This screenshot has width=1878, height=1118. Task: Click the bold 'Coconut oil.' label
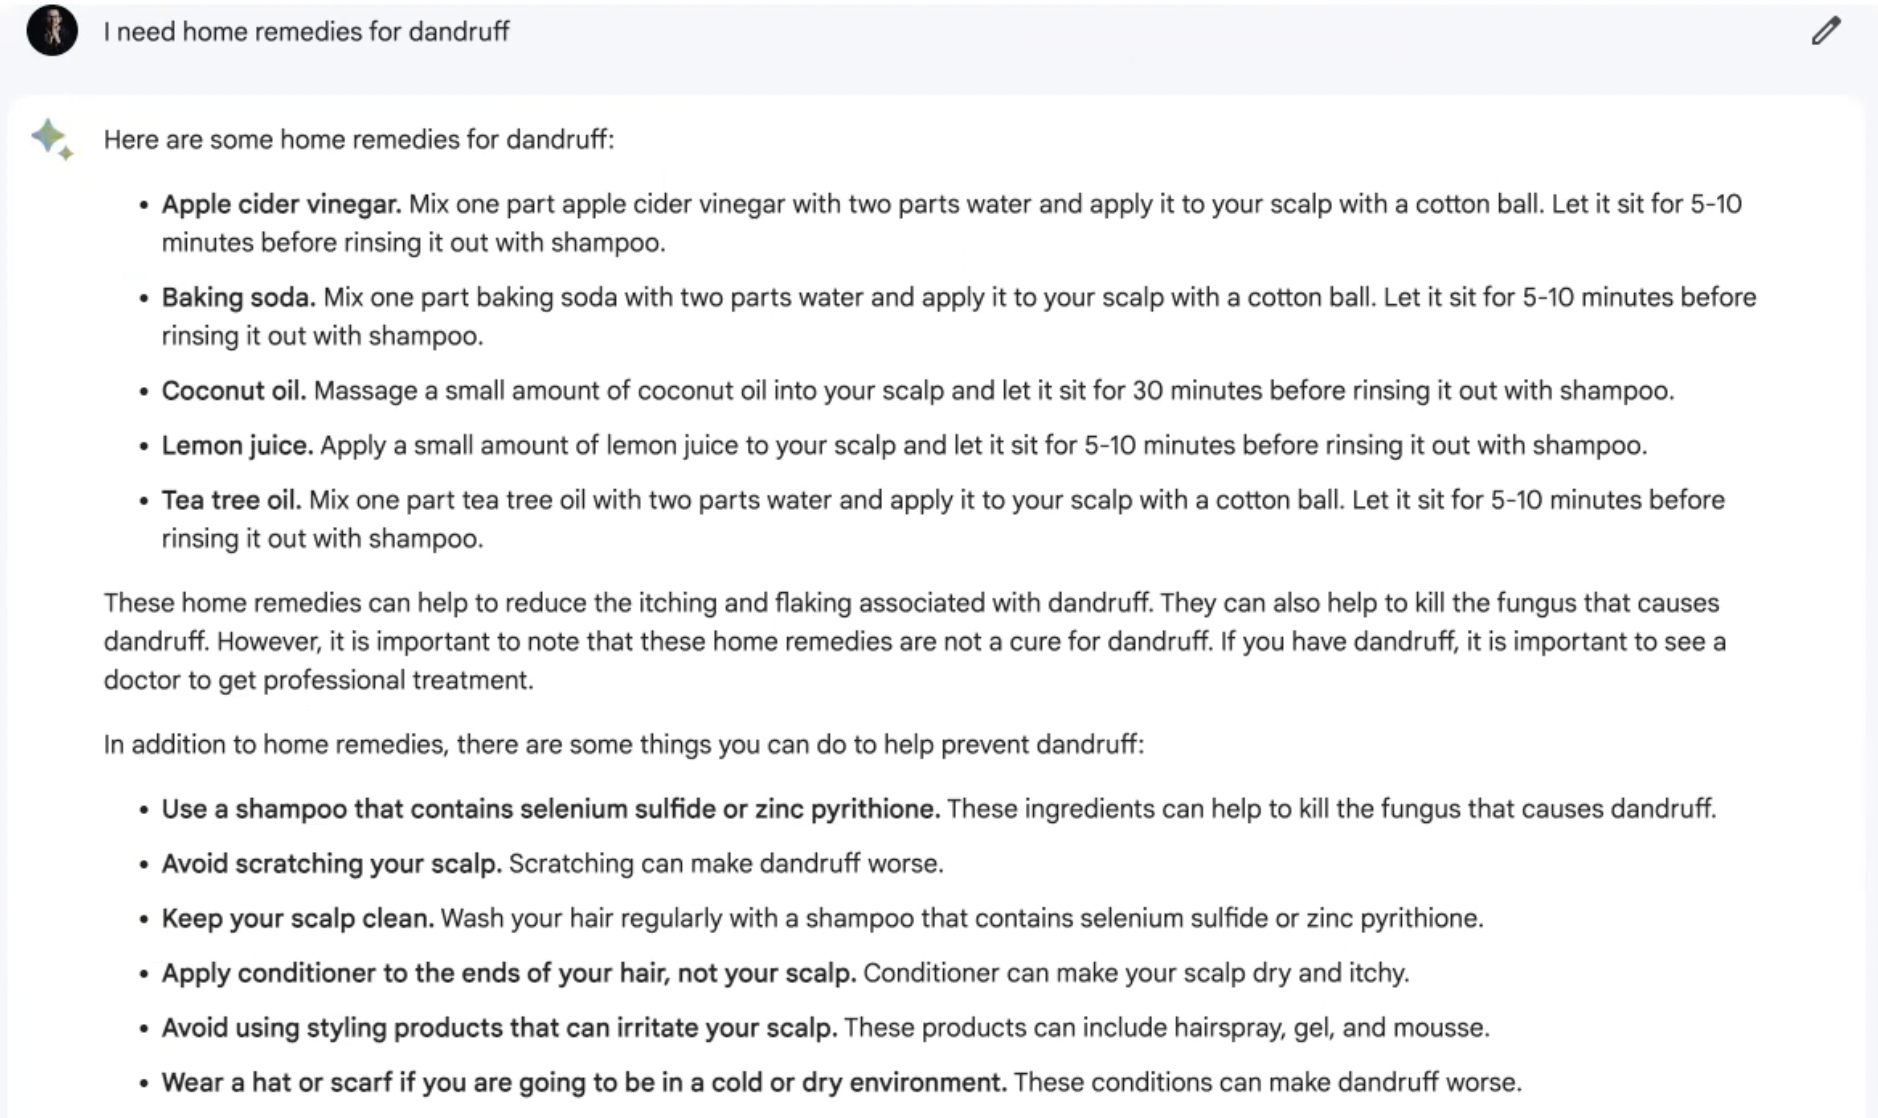[234, 390]
